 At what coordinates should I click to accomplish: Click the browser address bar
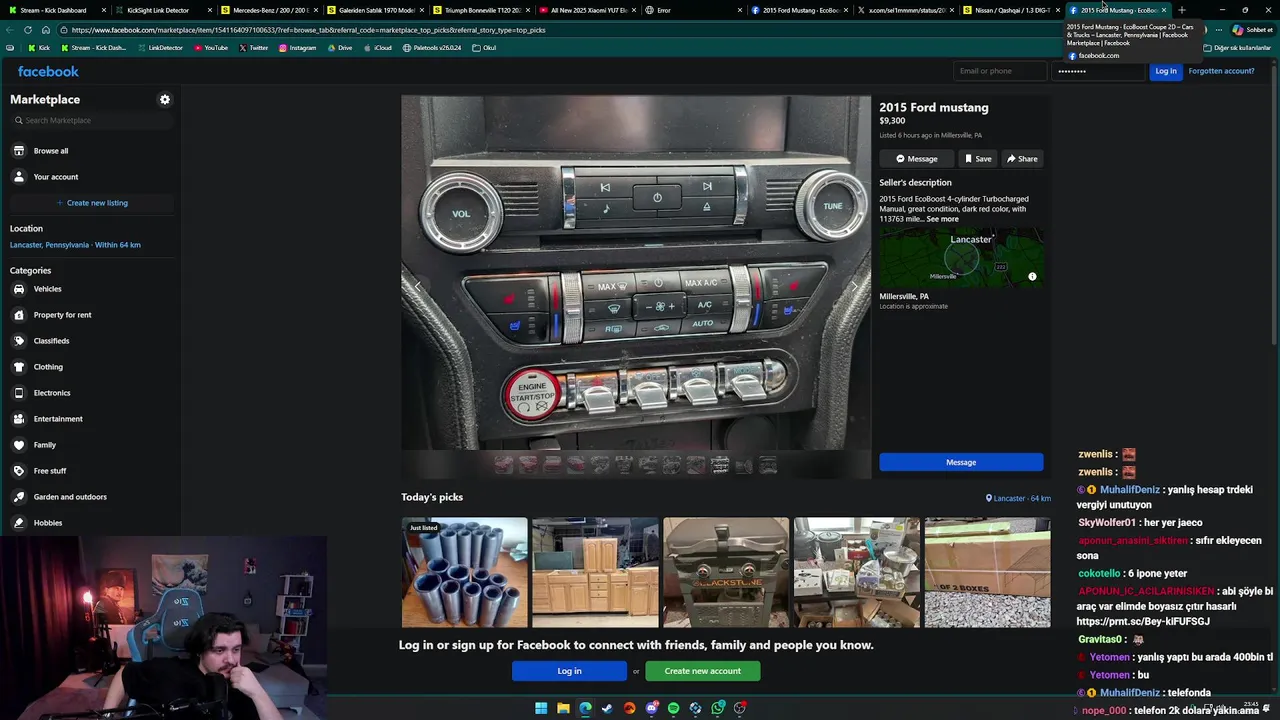[560, 30]
